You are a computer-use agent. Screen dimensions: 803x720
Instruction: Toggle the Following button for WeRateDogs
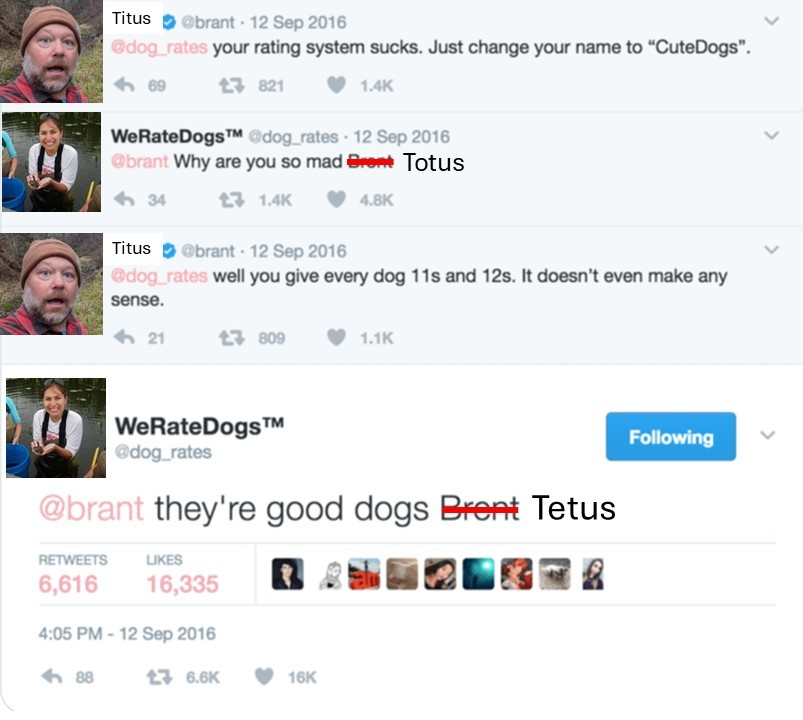pyautogui.click(x=671, y=436)
